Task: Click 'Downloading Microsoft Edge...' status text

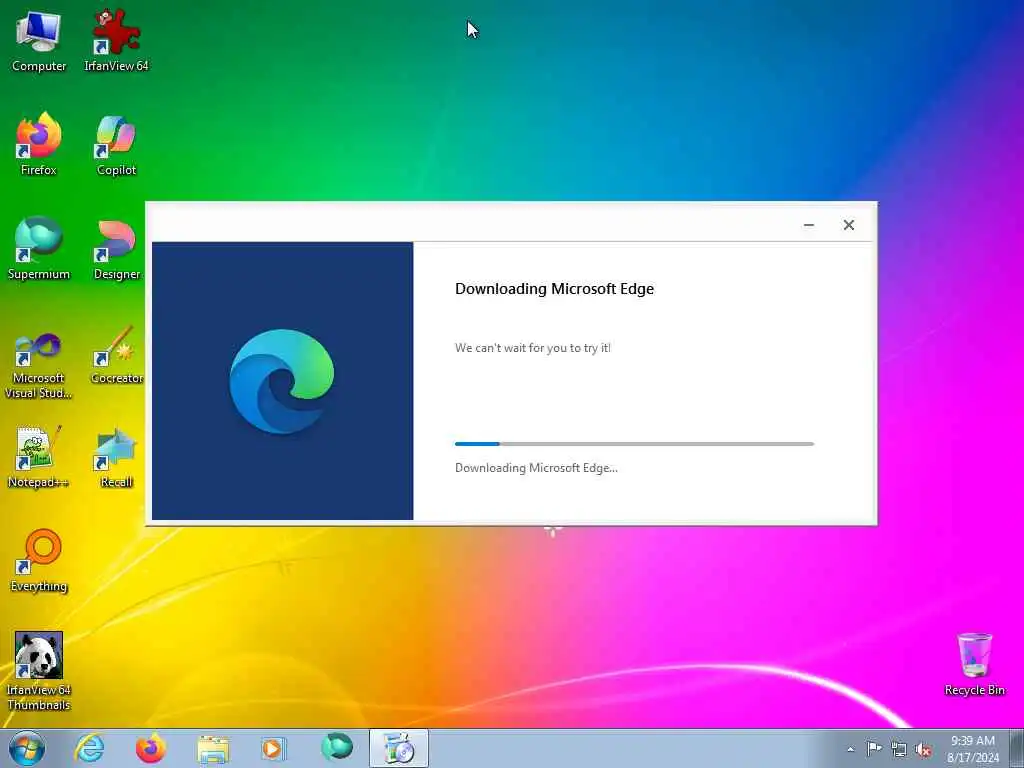Action: coord(536,468)
